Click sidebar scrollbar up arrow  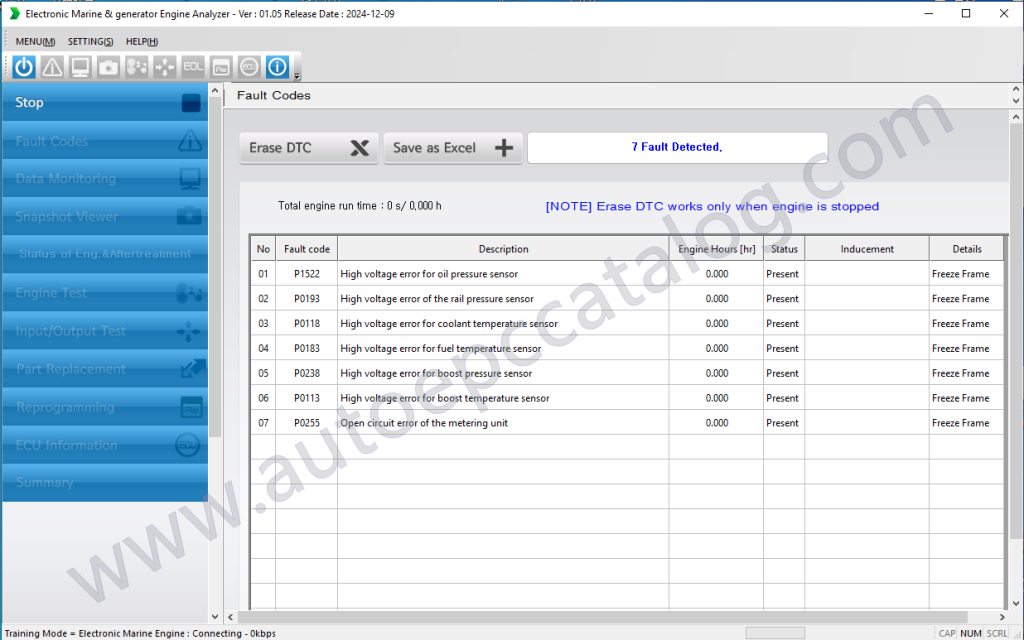[215, 91]
